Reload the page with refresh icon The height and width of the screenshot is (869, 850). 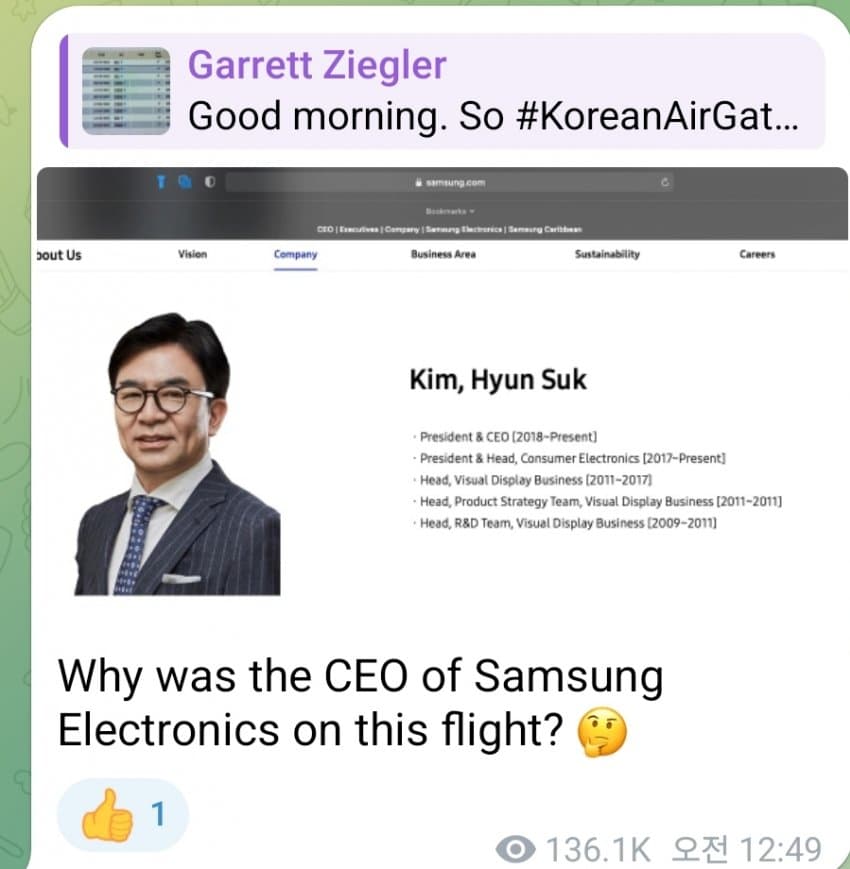point(665,182)
